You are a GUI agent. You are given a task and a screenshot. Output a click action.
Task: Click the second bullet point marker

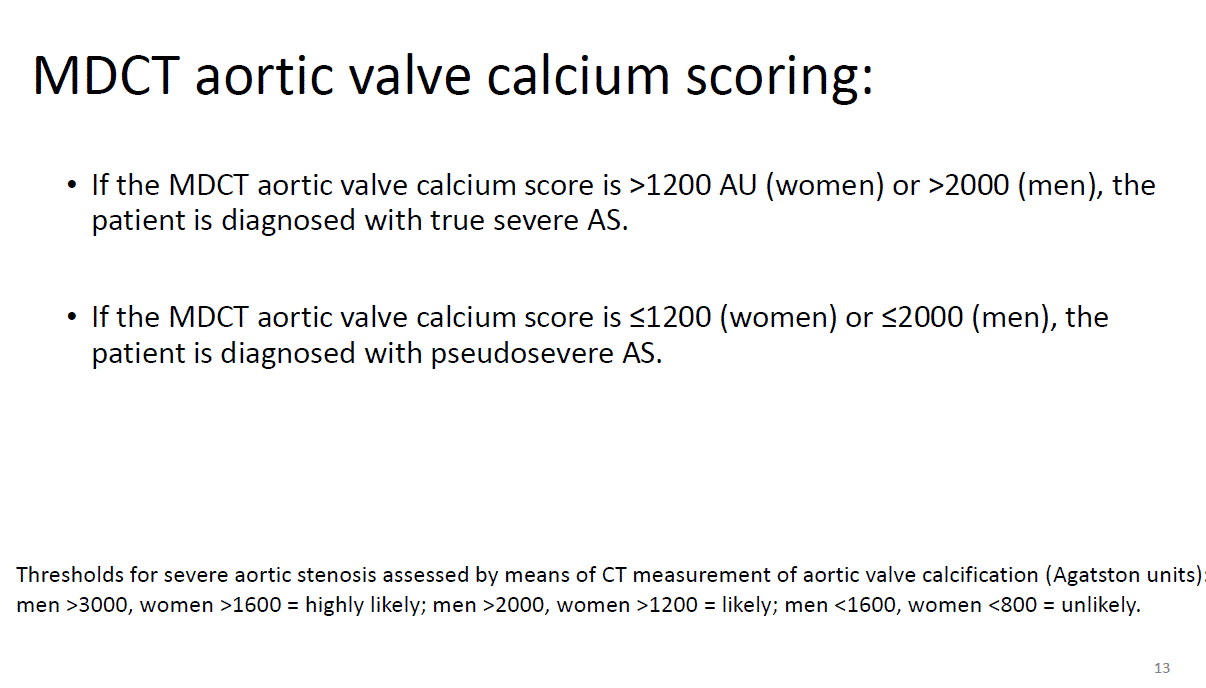coord(71,319)
